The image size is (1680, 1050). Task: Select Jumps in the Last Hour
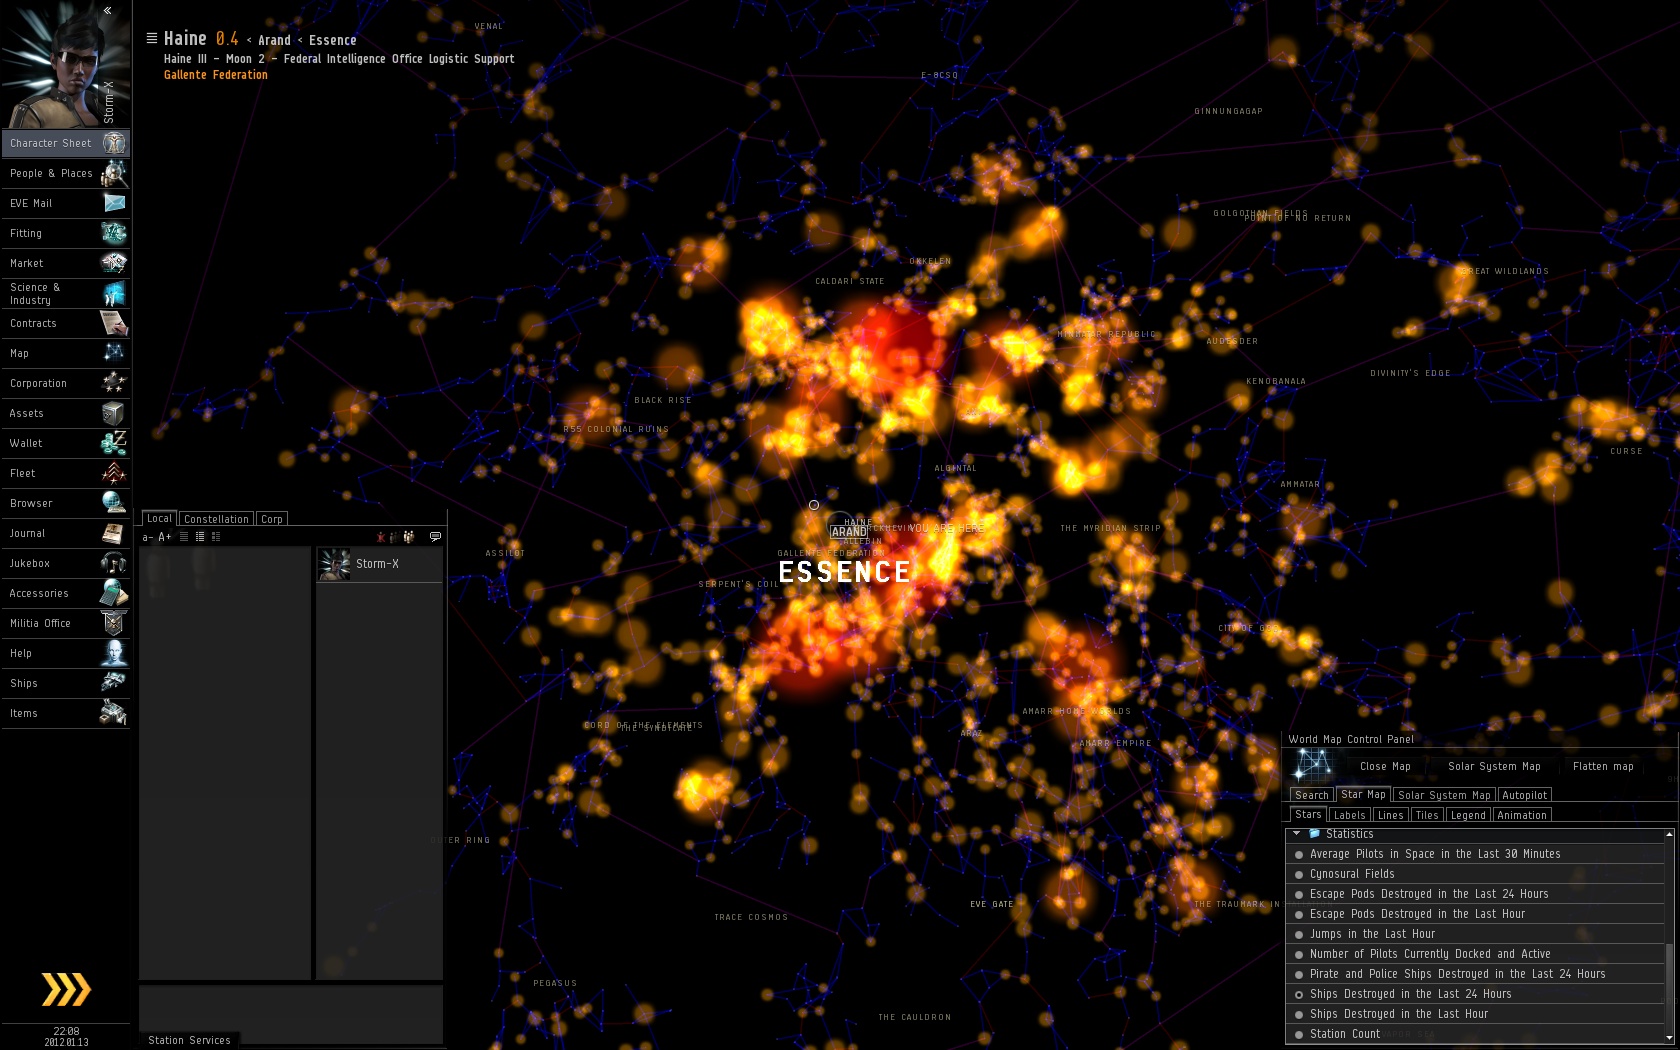tap(1475, 934)
